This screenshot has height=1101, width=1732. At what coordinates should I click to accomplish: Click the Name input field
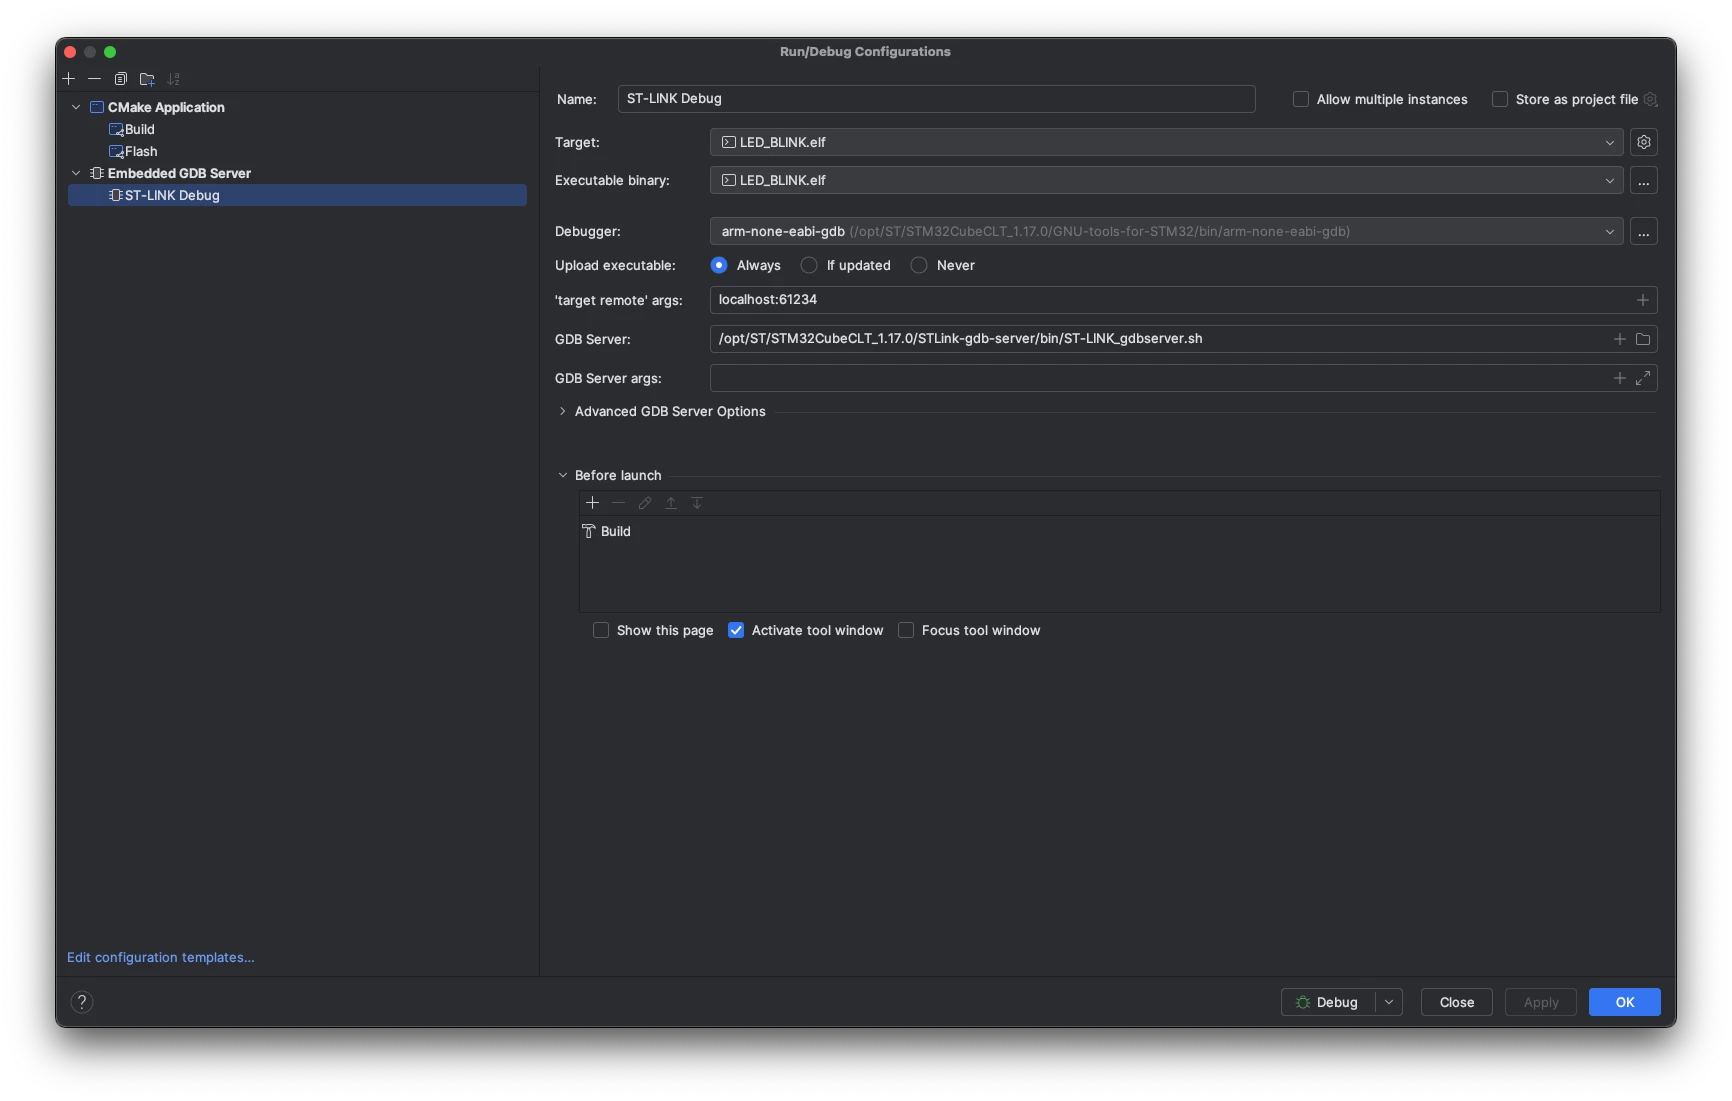point(936,98)
